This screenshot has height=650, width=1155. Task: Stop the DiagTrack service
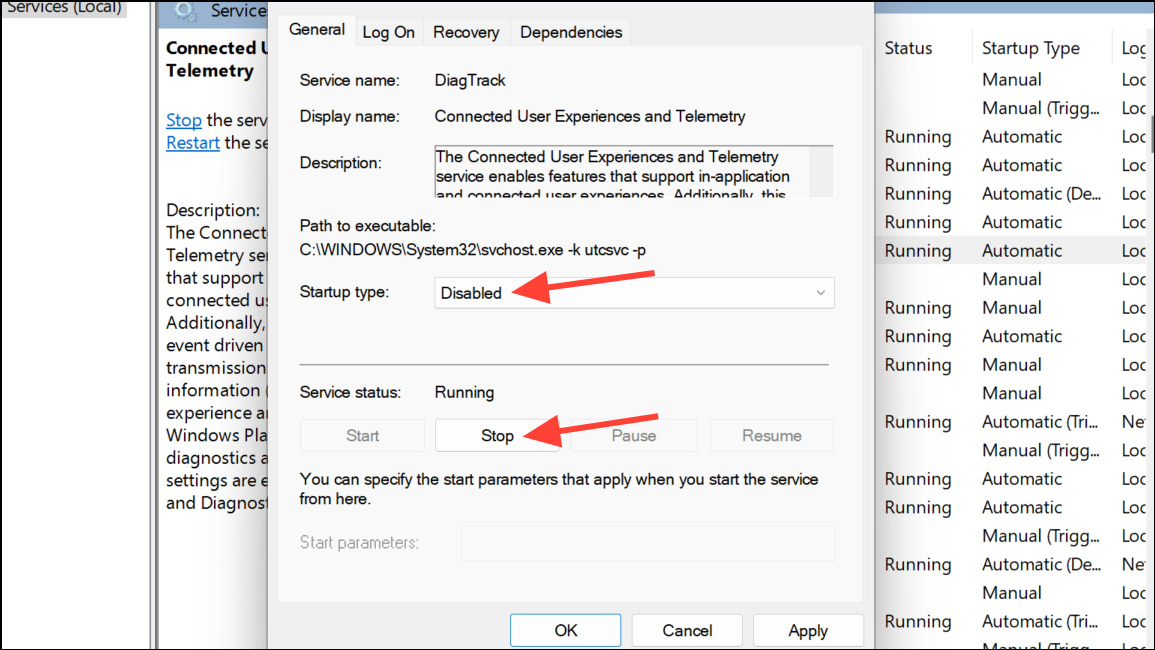[497, 435]
